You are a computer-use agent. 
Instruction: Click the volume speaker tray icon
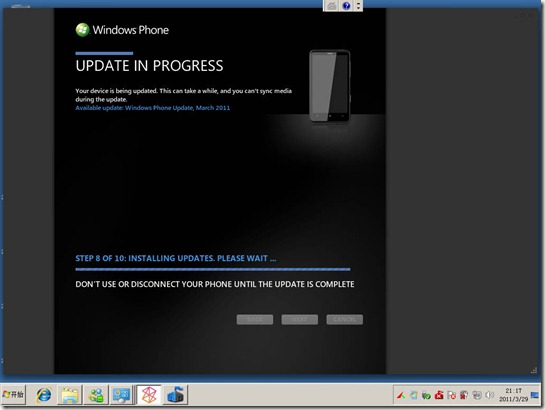click(489, 395)
